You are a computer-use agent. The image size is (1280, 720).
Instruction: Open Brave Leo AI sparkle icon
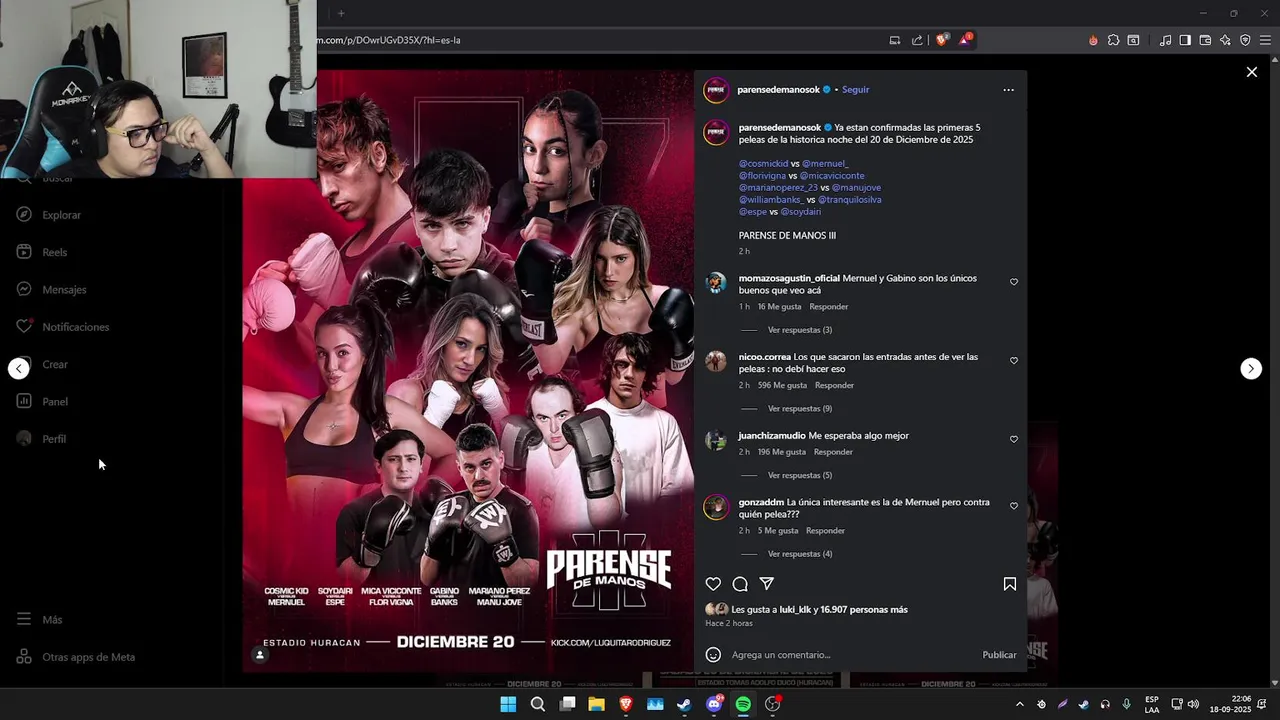tap(1225, 40)
